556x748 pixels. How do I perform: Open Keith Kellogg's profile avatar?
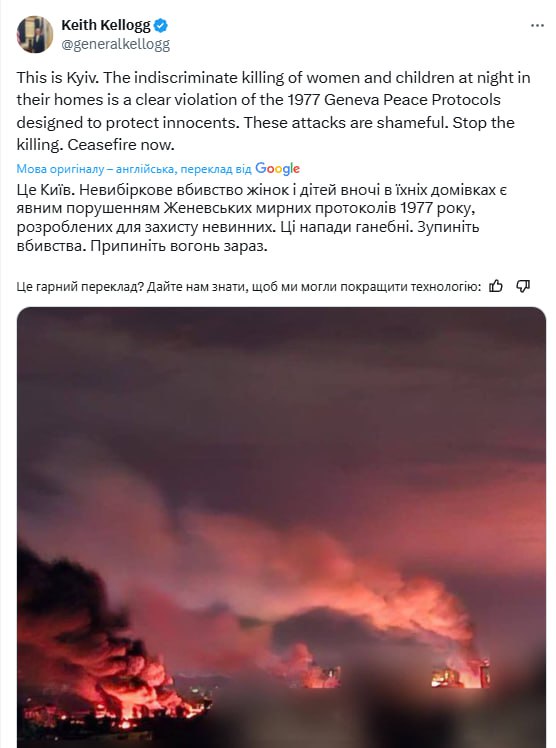[35, 34]
